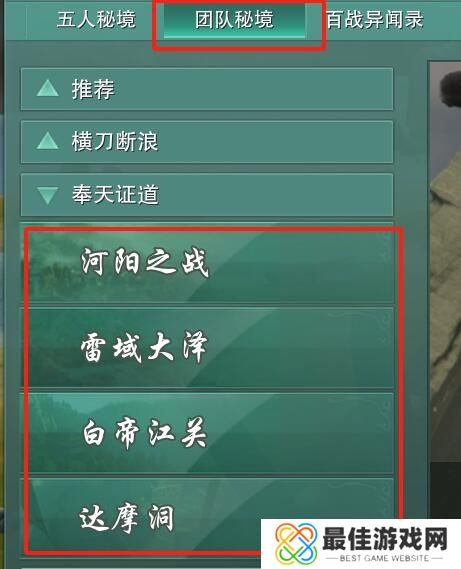Screen dimensions: 461x569
Task: Click the 最佳游戏网 colorful logo icon
Action: tap(296, 543)
